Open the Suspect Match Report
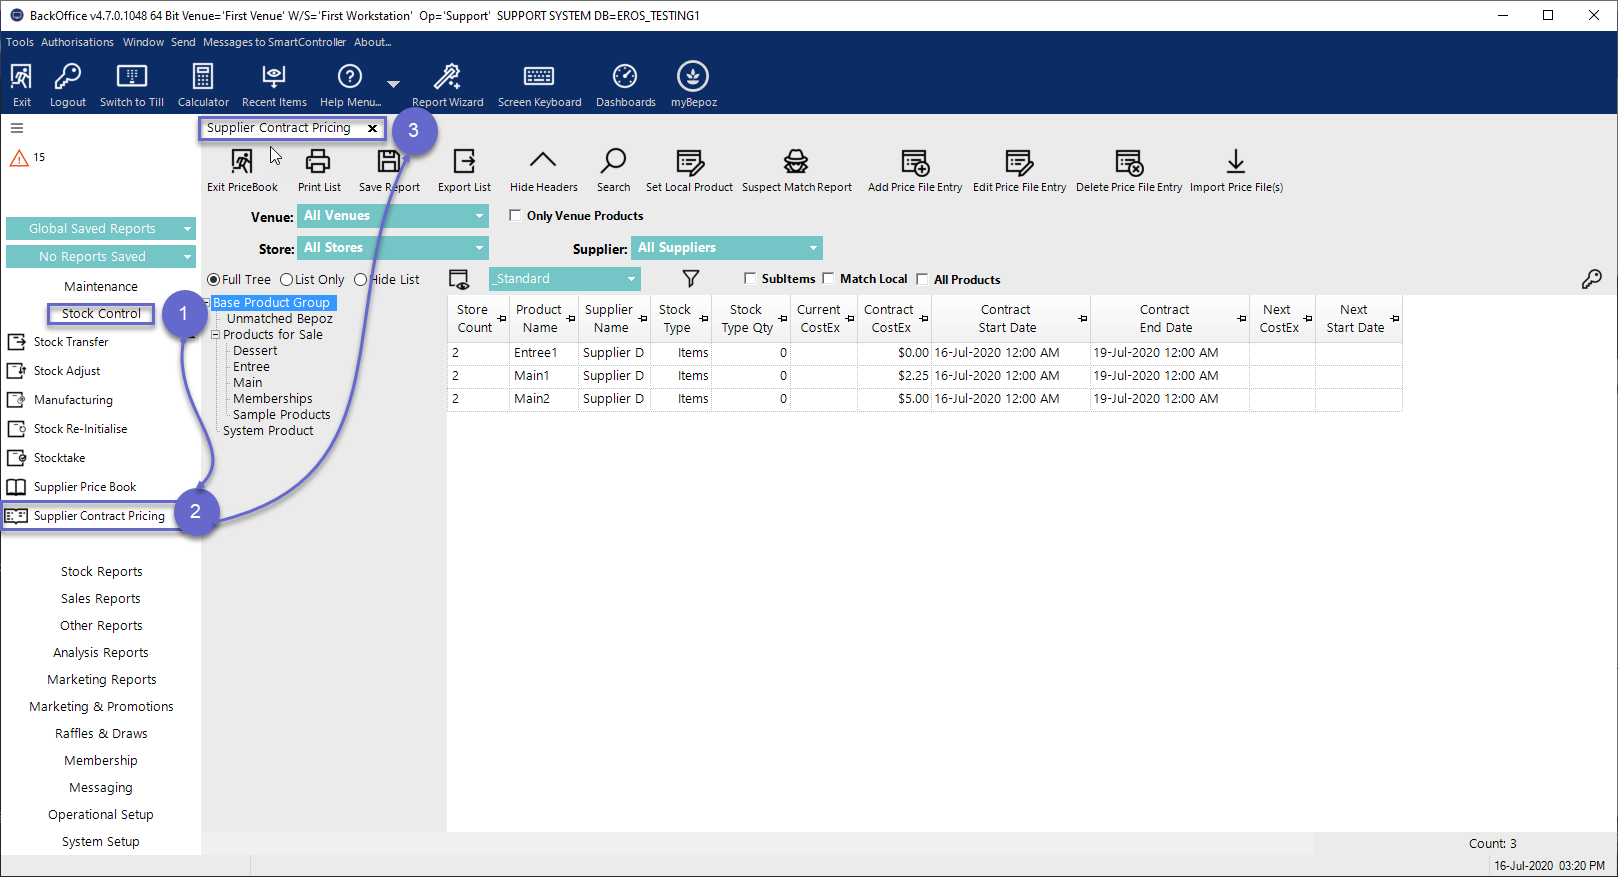 coord(796,163)
